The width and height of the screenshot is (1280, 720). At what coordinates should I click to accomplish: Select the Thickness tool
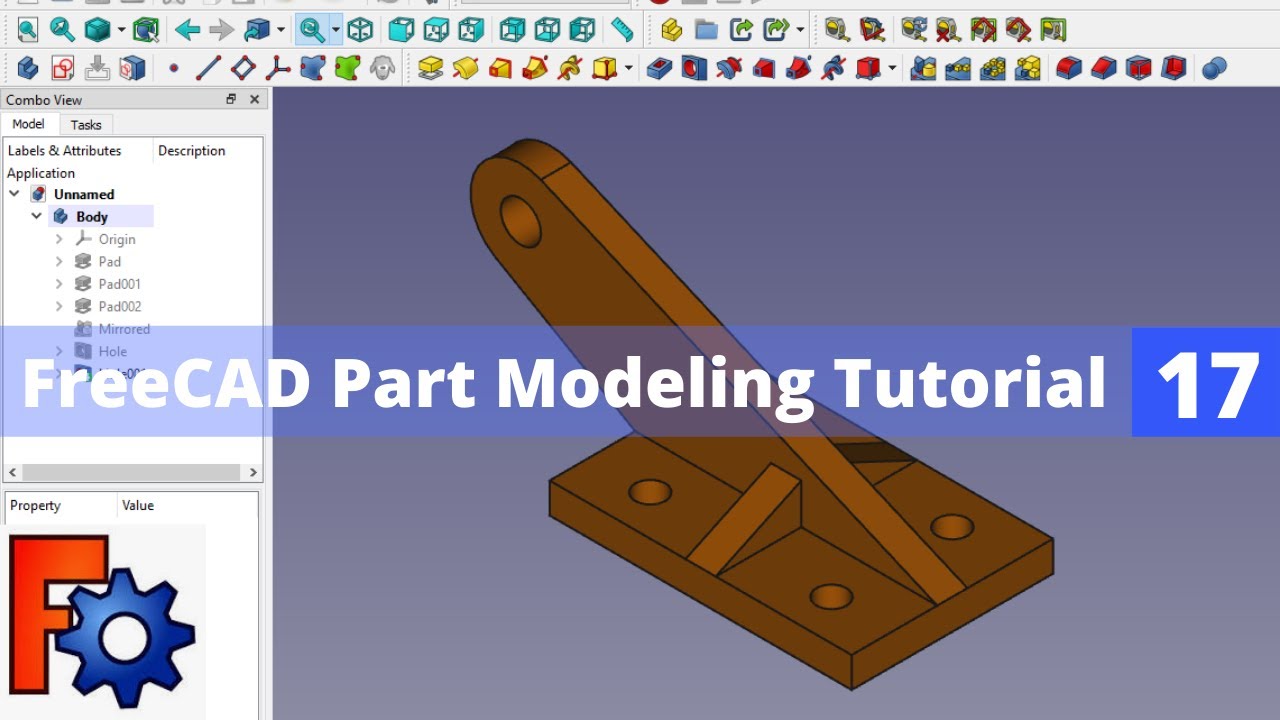point(1173,68)
